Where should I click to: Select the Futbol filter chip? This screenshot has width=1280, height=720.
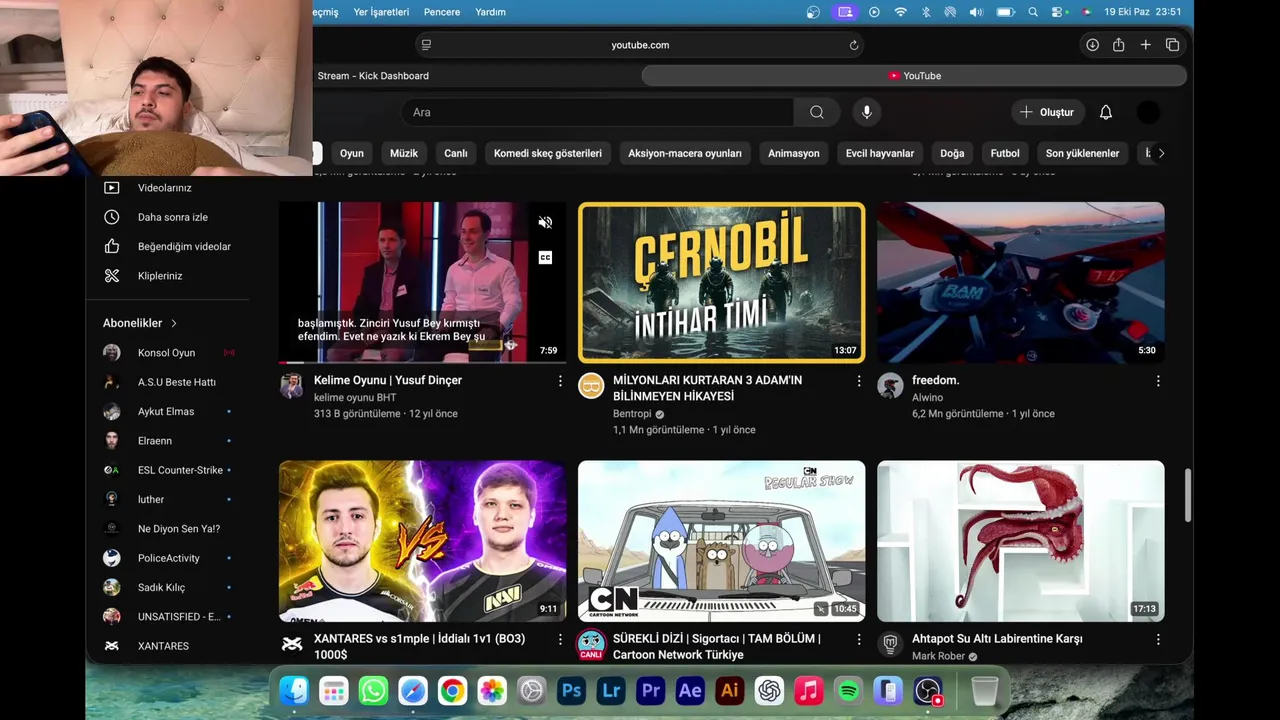coord(1005,153)
